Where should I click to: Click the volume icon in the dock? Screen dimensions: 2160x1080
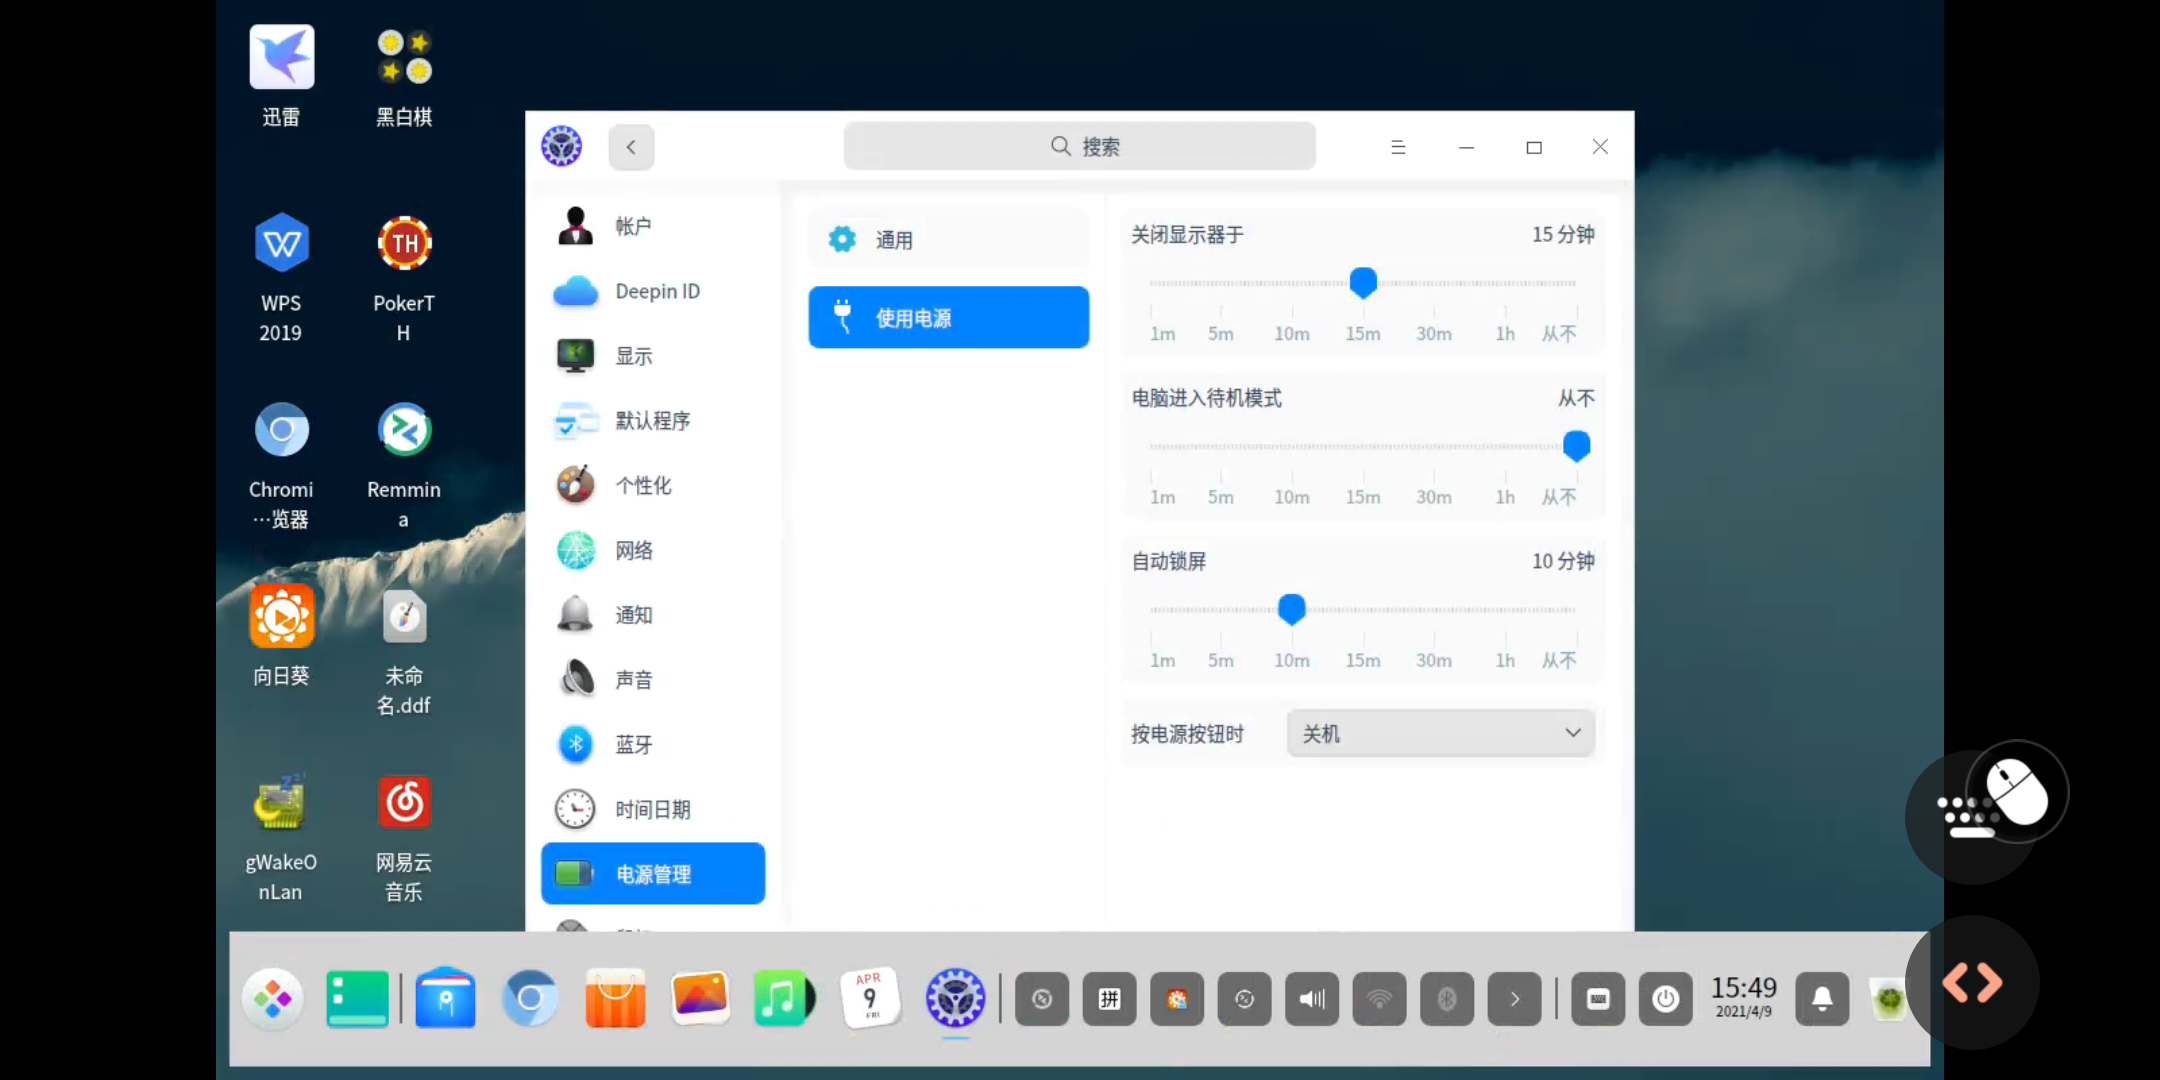pos(1311,998)
